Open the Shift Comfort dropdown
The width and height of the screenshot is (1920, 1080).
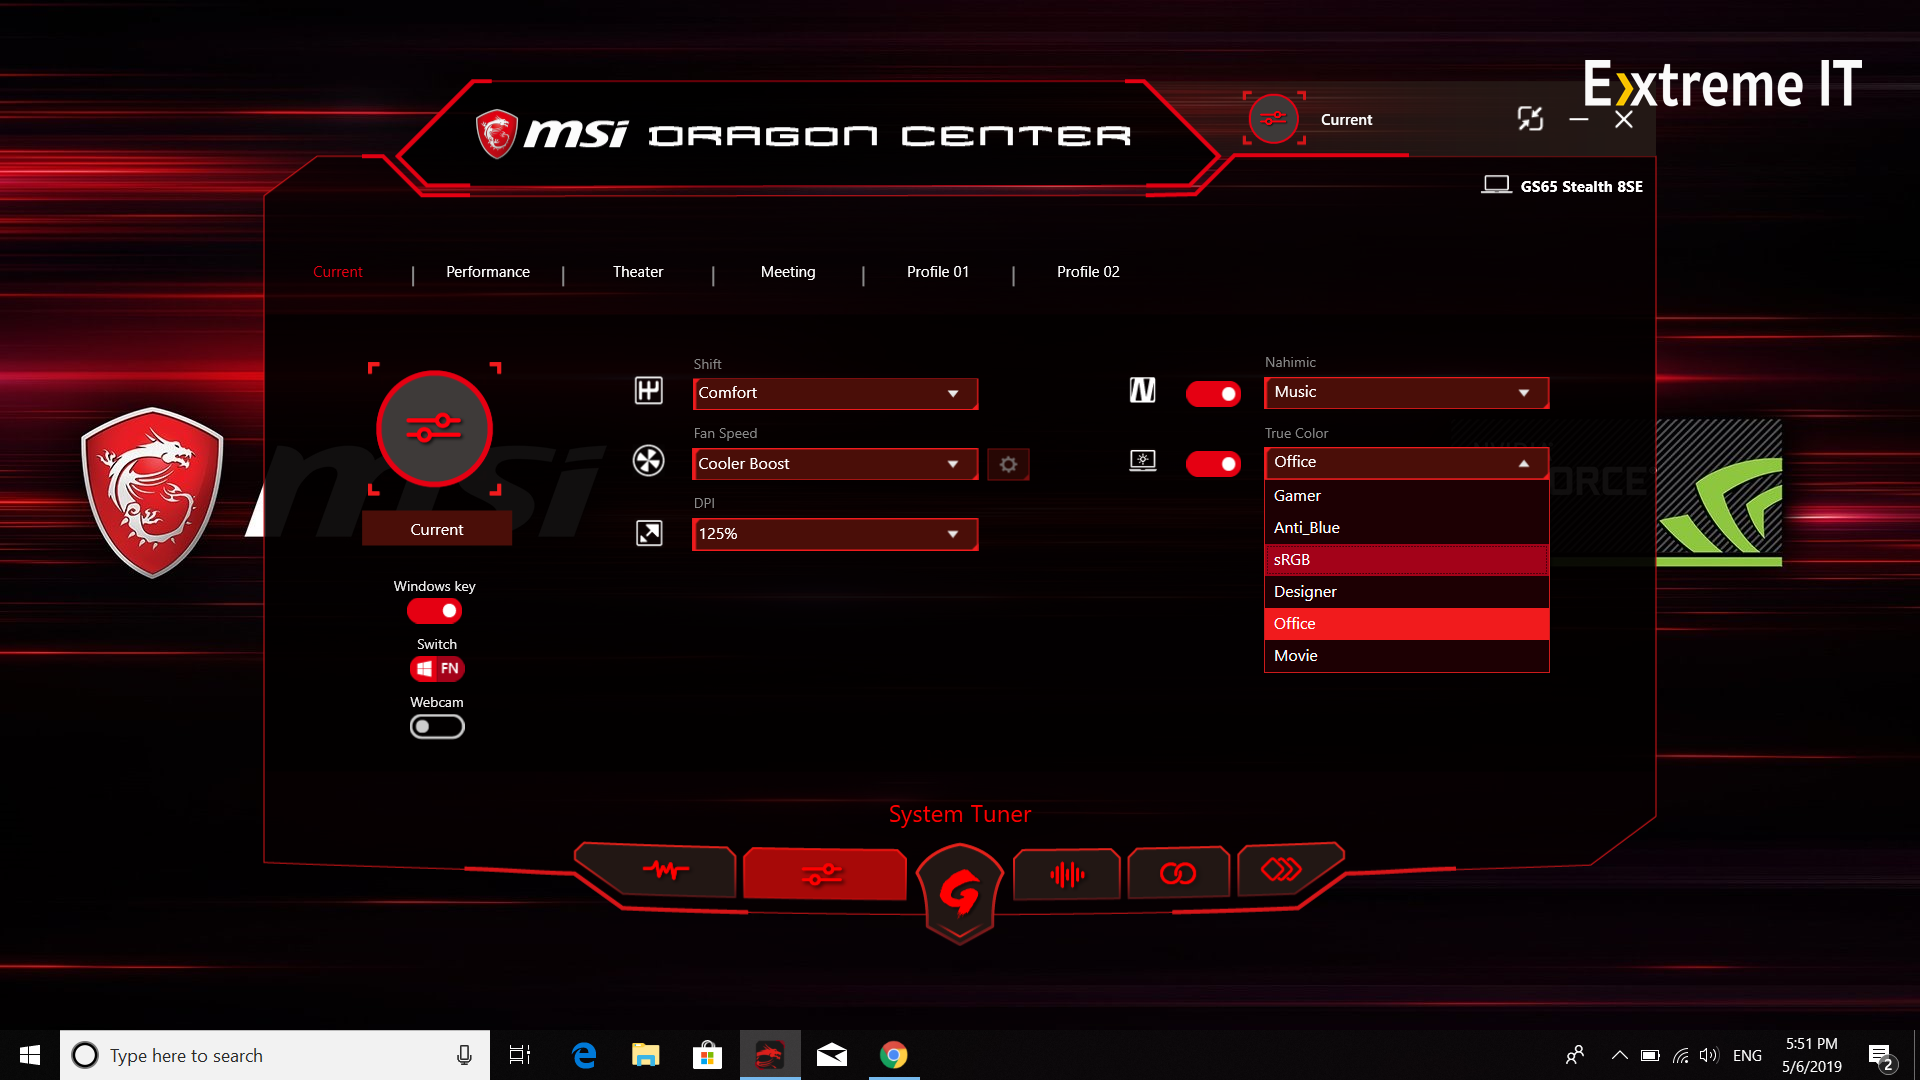click(x=835, y=393)
